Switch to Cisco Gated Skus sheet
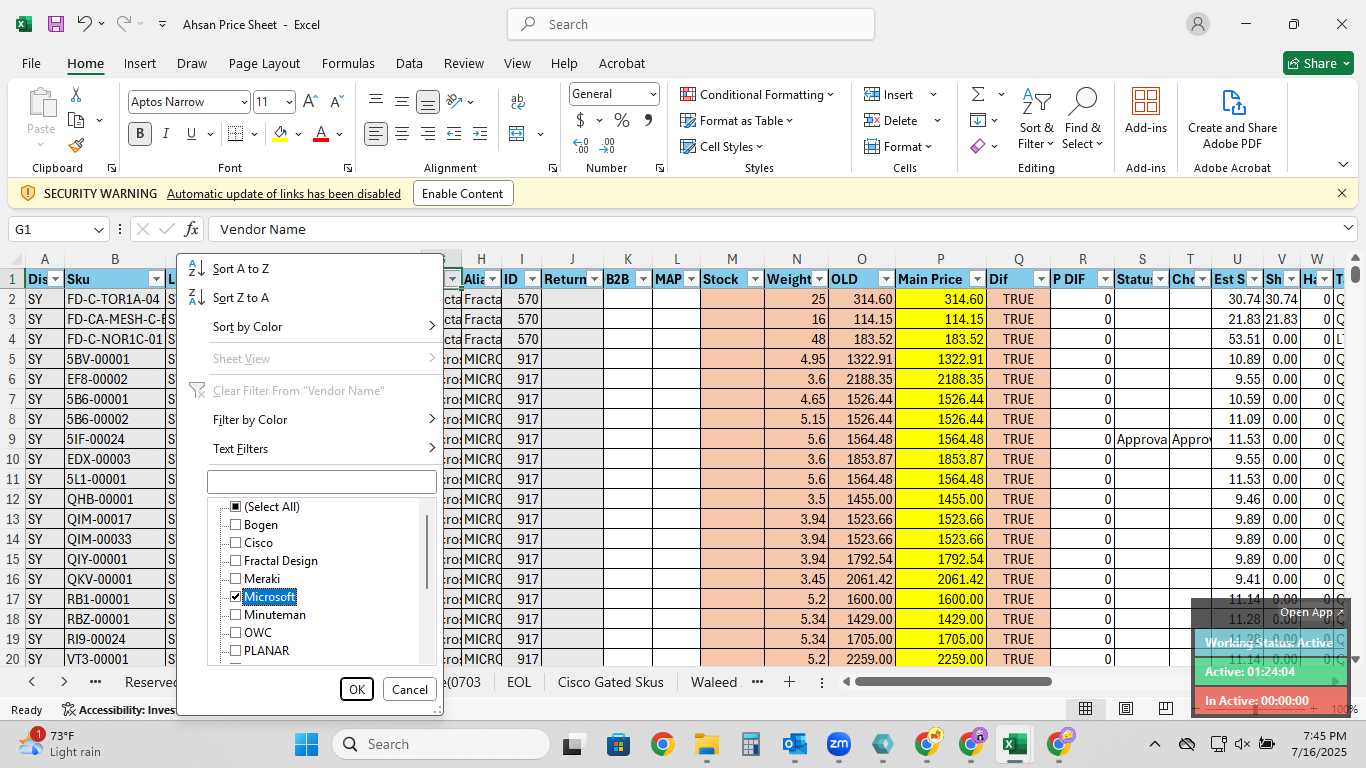The height and width of the screenshot is (768, 1366). pos(610,682)
